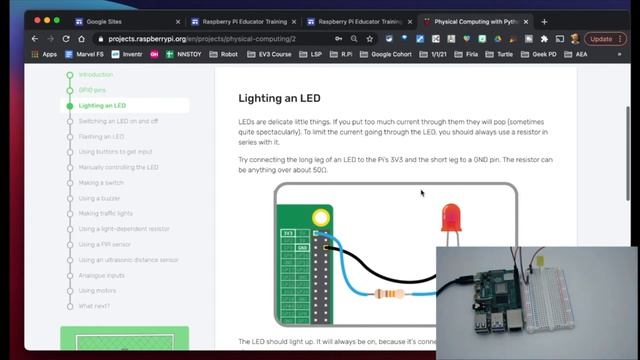Open Switching an LED on and off step

pos(118,121)
